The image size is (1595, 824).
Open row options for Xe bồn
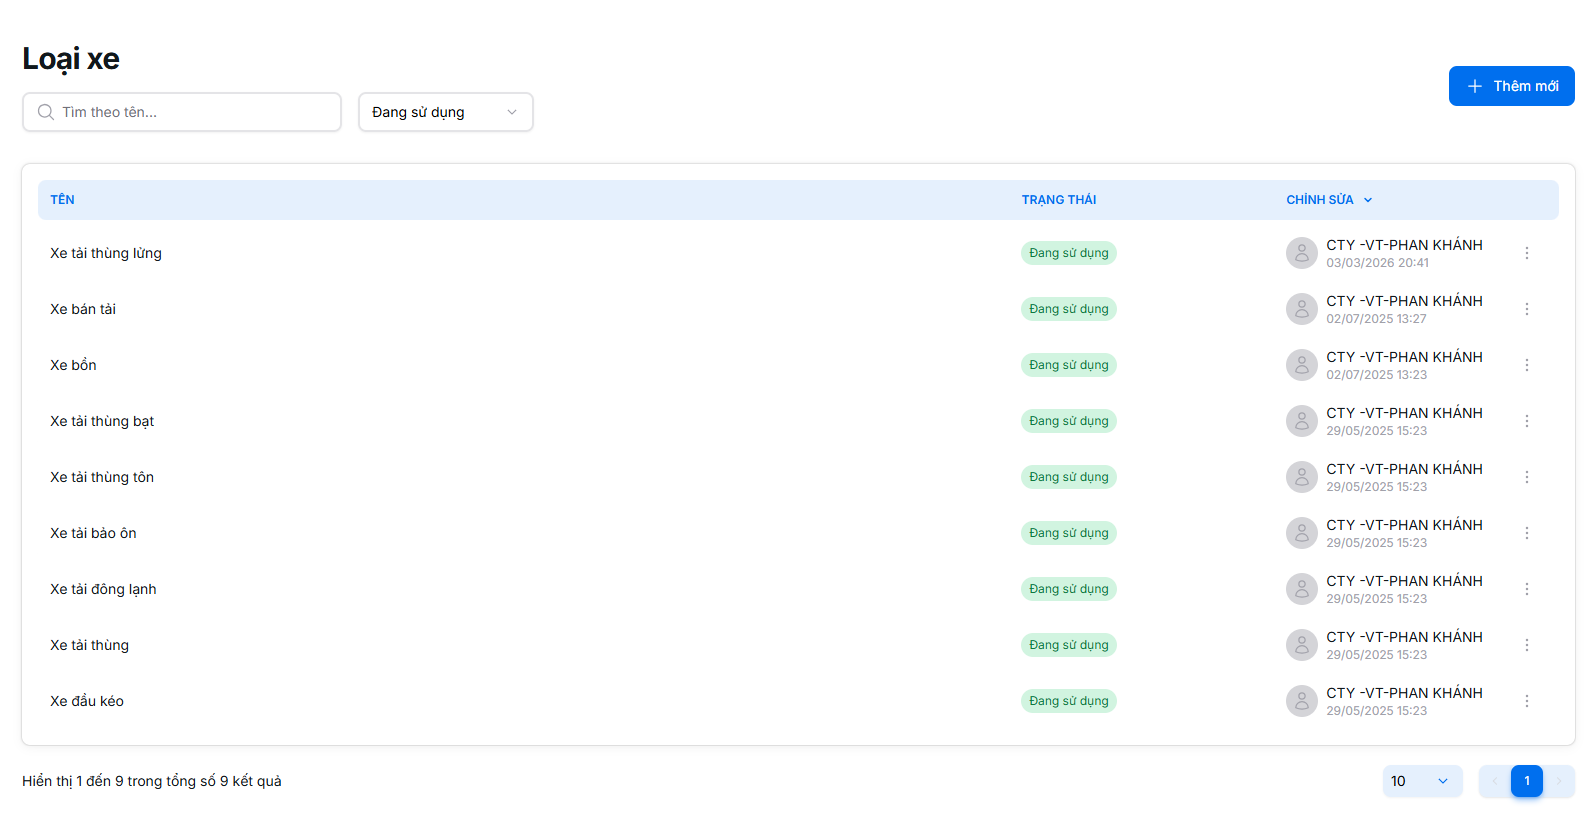[x=1526, y=366]
